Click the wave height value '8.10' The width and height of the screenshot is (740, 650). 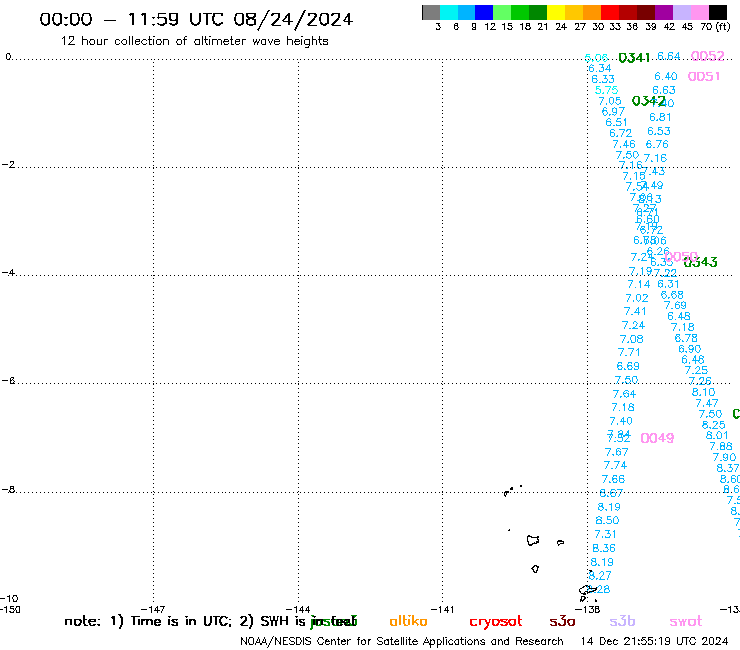coord(704,393)
